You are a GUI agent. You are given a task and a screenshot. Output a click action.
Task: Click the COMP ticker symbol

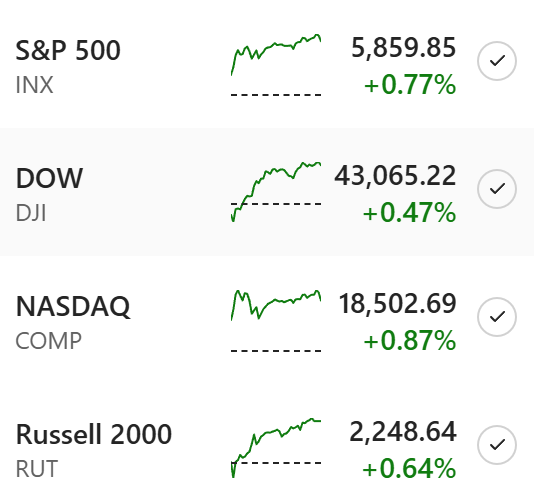(x=49, y=341)
